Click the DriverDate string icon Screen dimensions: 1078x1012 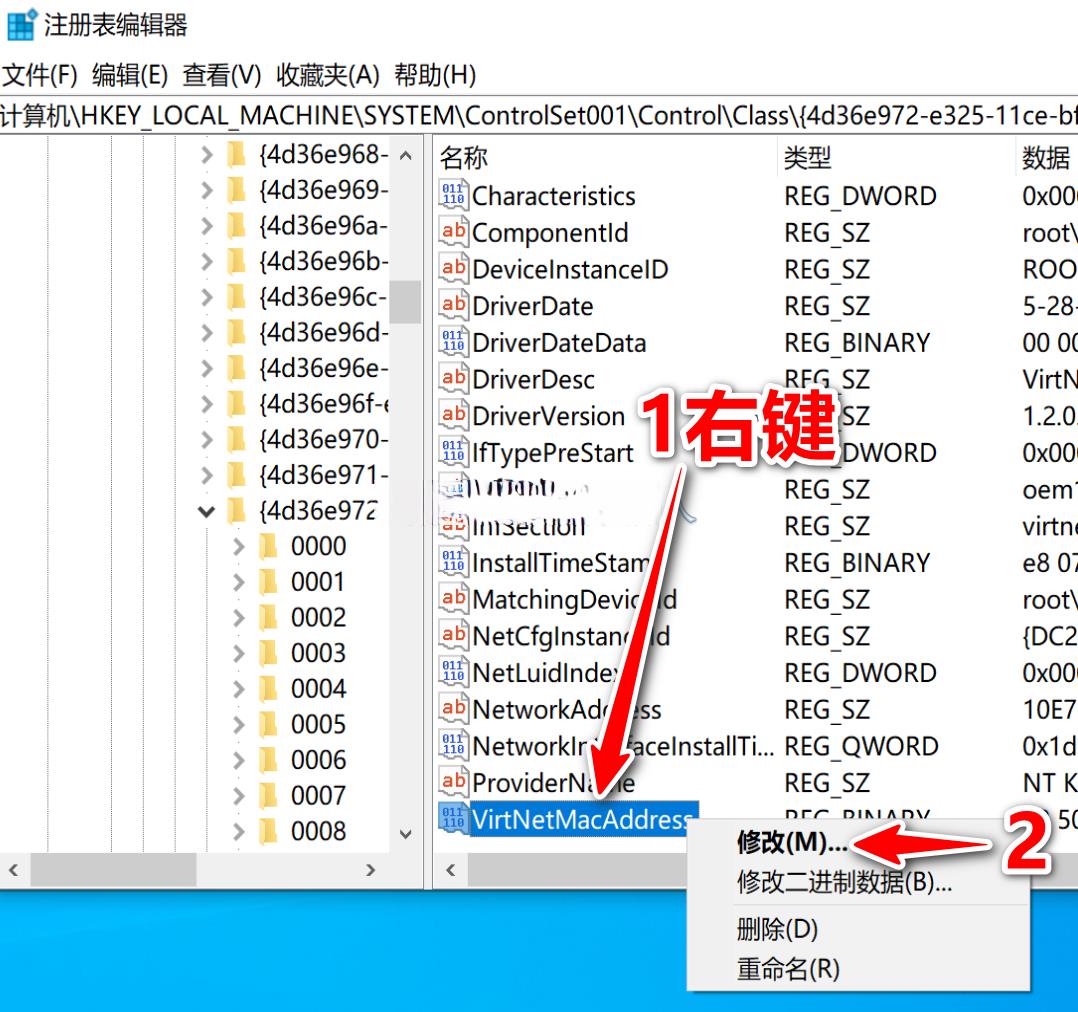coord(453,305)
